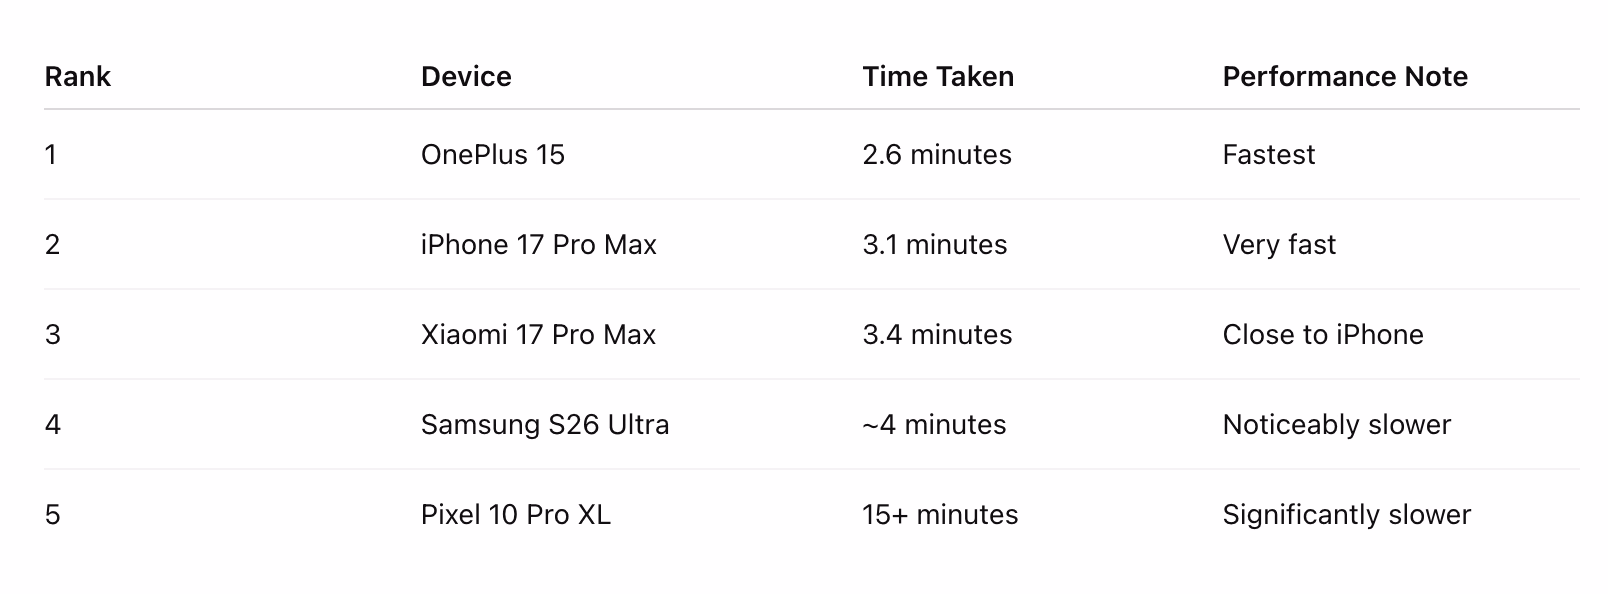Select the iPhone 17 Pro Max cell

pos(539,245)
